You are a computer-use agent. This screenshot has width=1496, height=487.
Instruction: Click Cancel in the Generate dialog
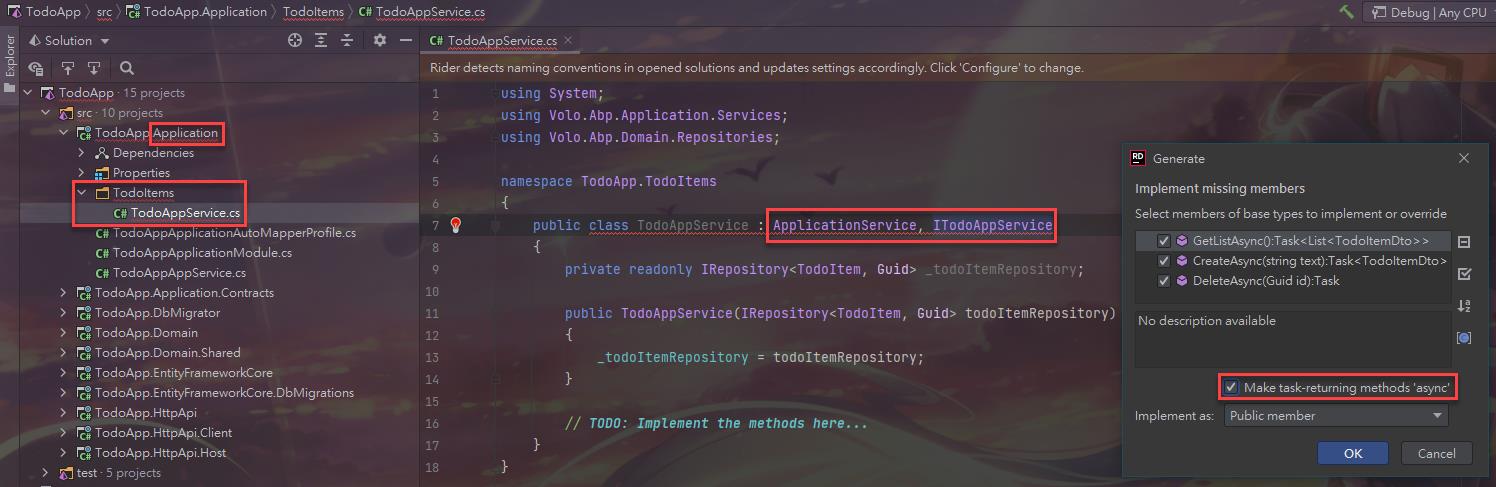[x=1436, y=453]
